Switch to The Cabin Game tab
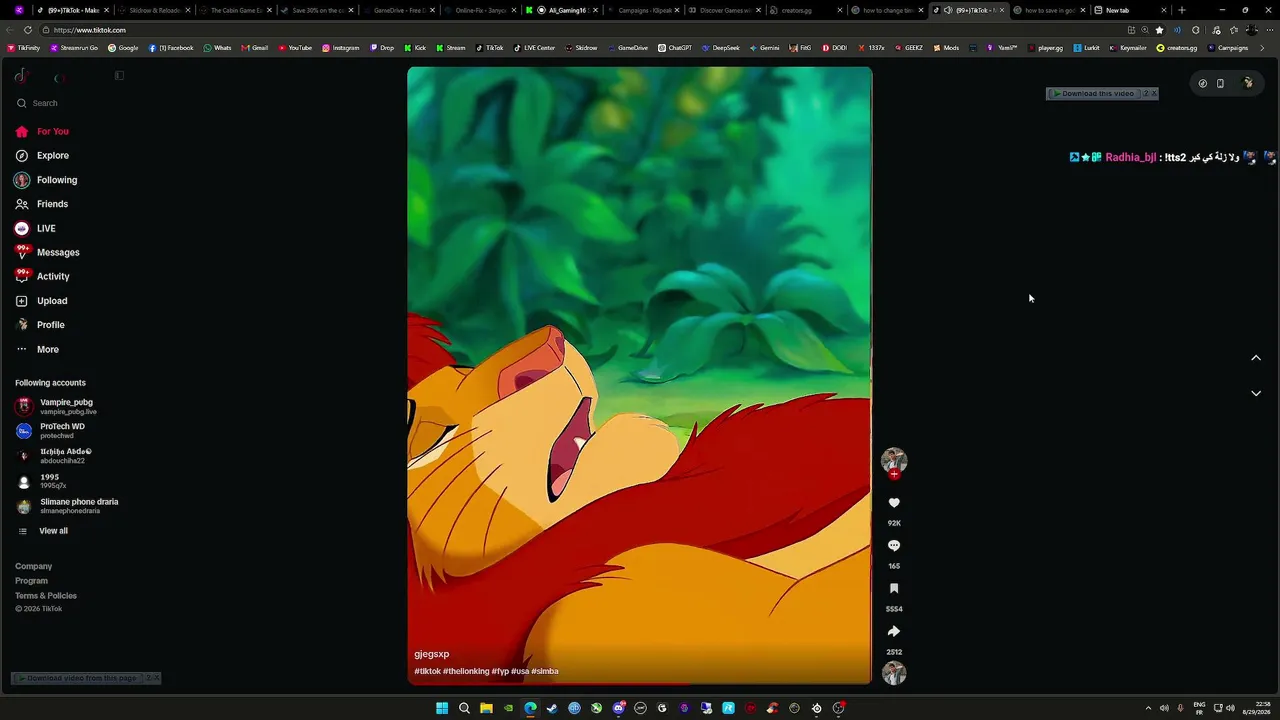1280x720 pixels. tap(234, 10)
